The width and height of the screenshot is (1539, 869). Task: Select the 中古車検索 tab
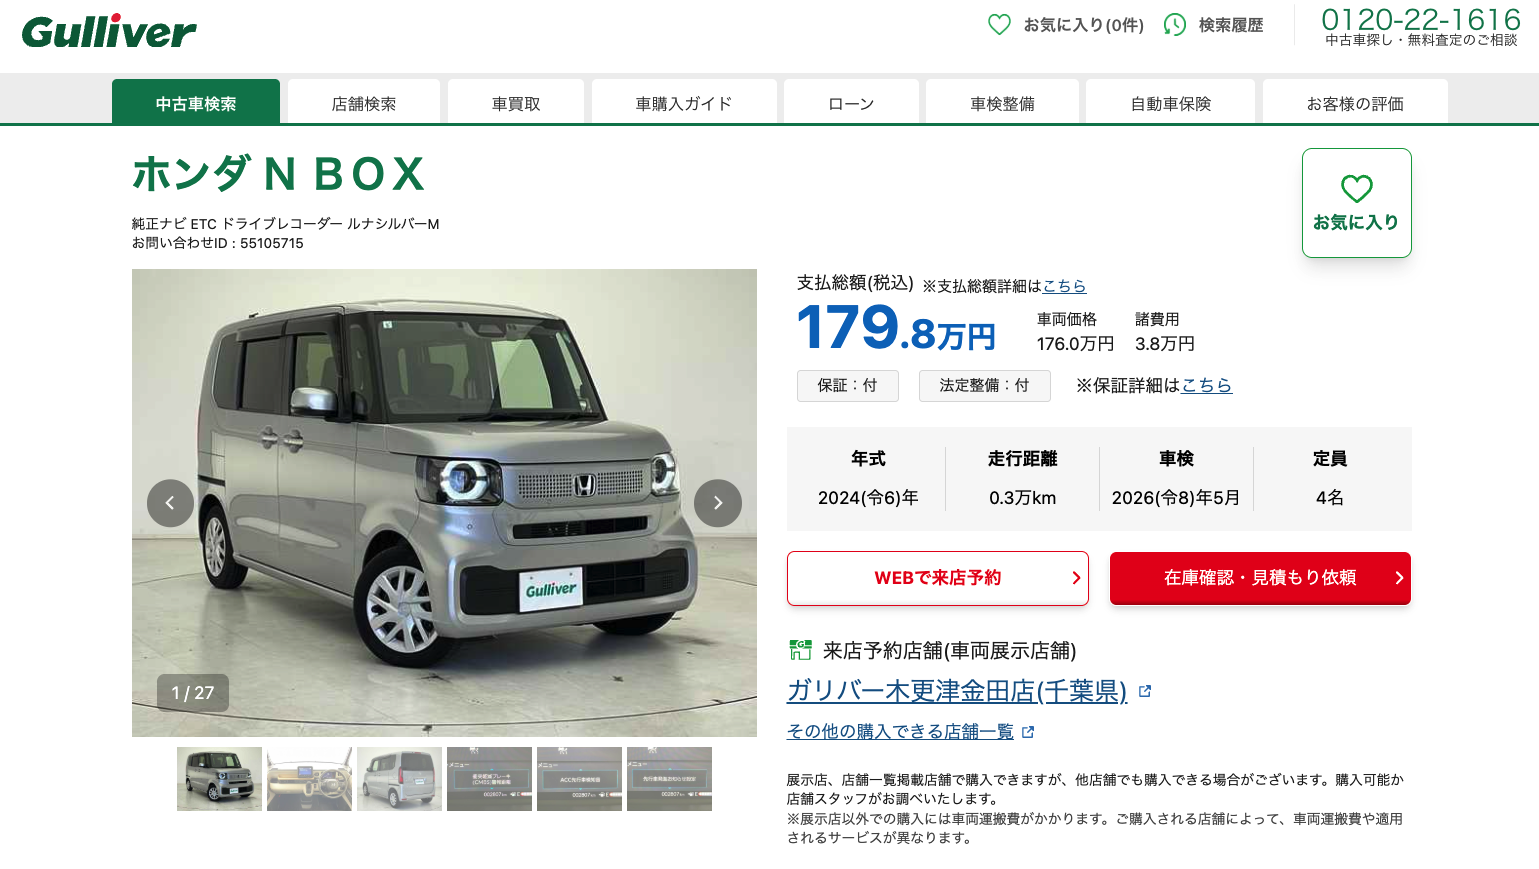(x=196, y=103)
